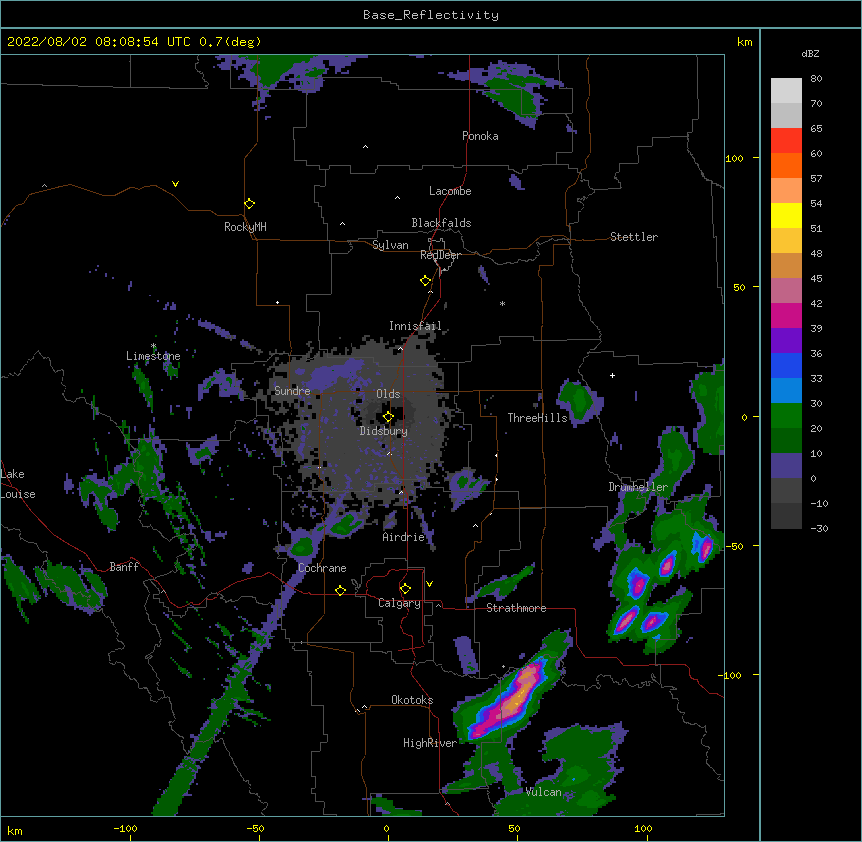Select the purple swatch in dBZ legend
The width and height of the screenshot is (862, 842).
pyautogui.click(x=786, y=341)
